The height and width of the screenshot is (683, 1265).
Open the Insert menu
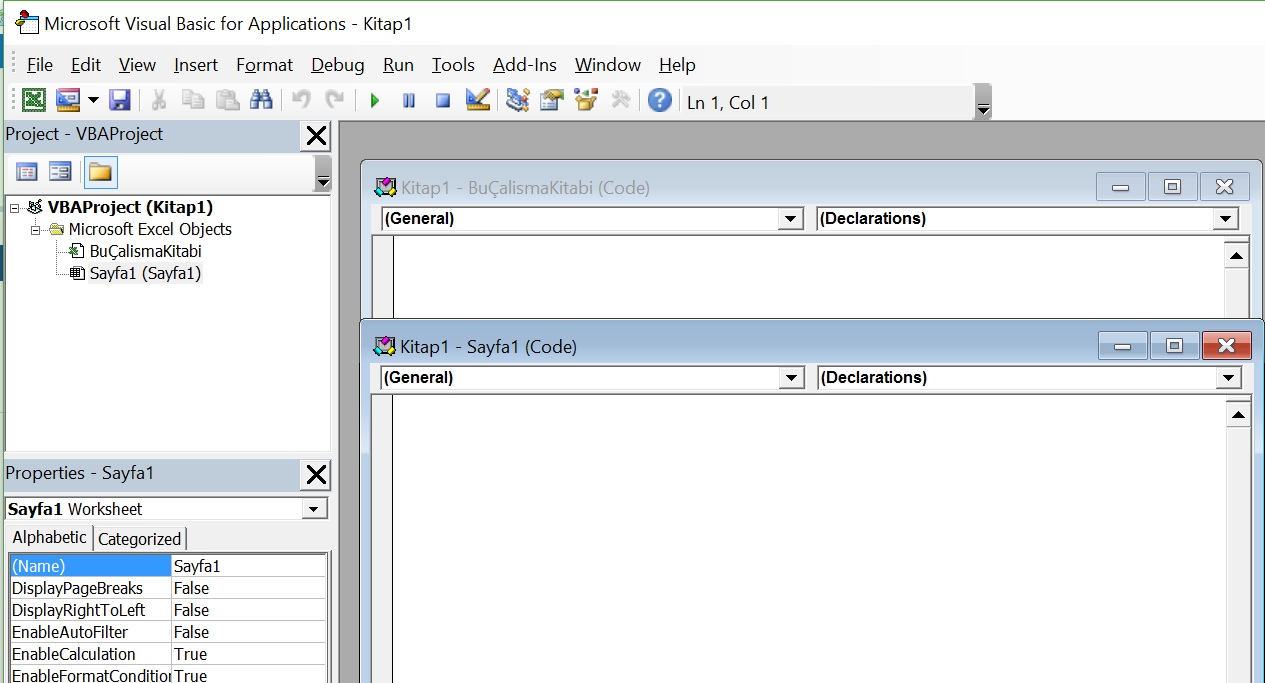(196, 65)
